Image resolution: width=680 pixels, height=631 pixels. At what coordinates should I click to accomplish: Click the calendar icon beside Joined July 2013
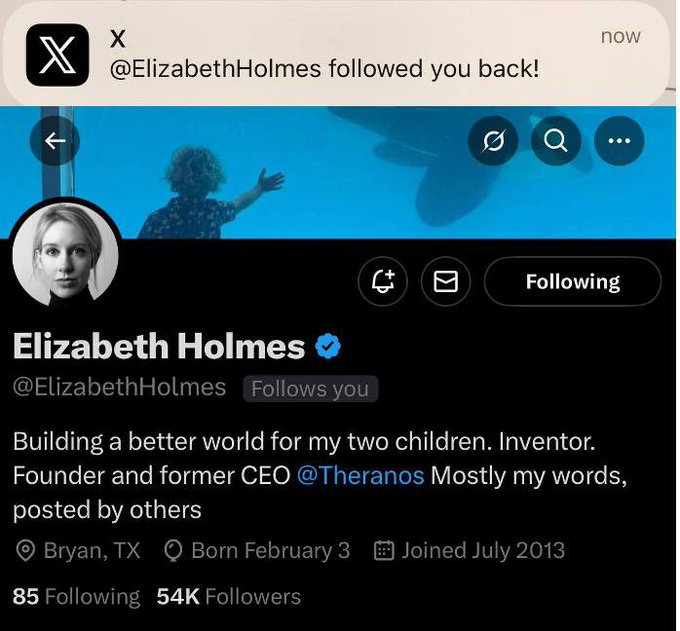coord(383,550)
